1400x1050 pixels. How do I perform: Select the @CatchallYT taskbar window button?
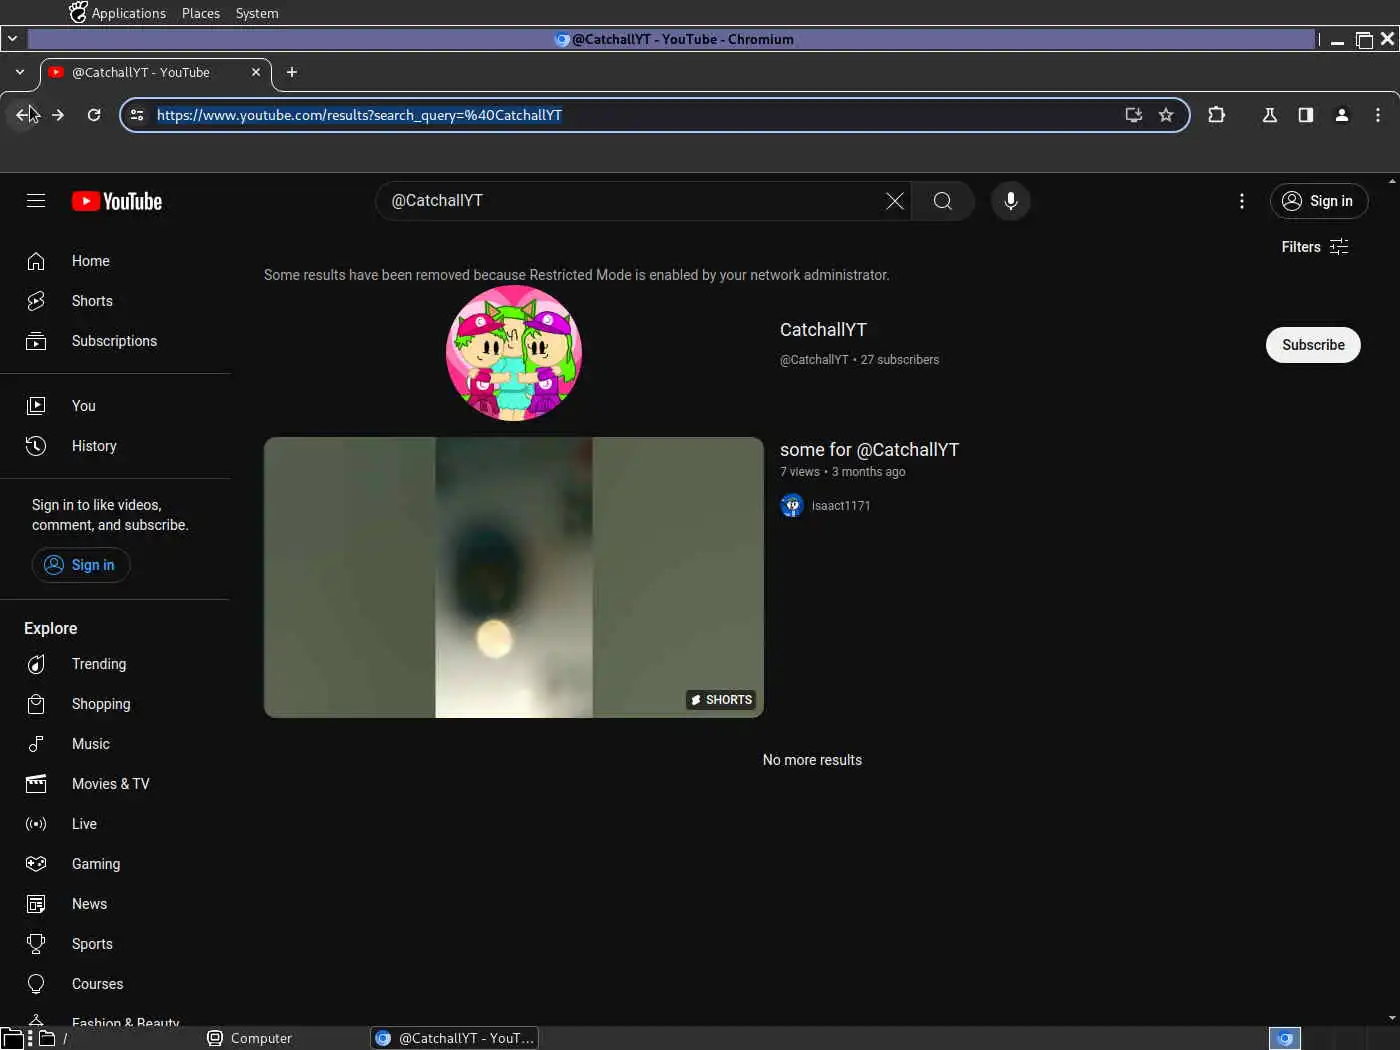pyautogui.click(x=455, y=1038)
